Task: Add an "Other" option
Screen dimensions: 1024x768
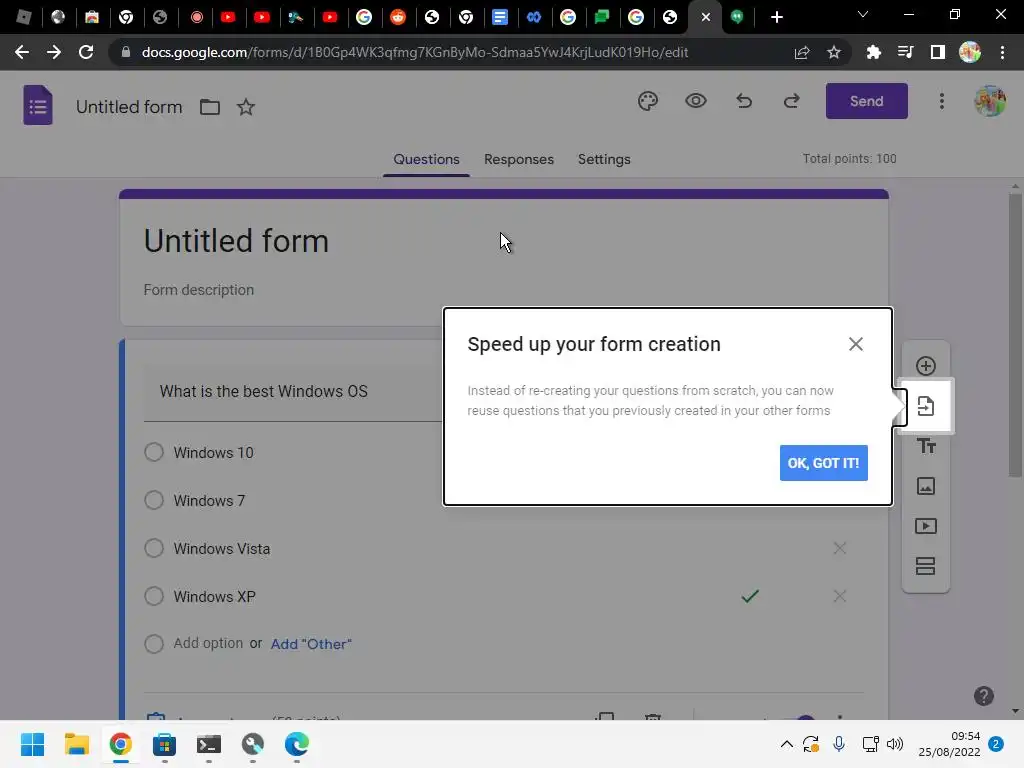Action: (x=311, y=644)
